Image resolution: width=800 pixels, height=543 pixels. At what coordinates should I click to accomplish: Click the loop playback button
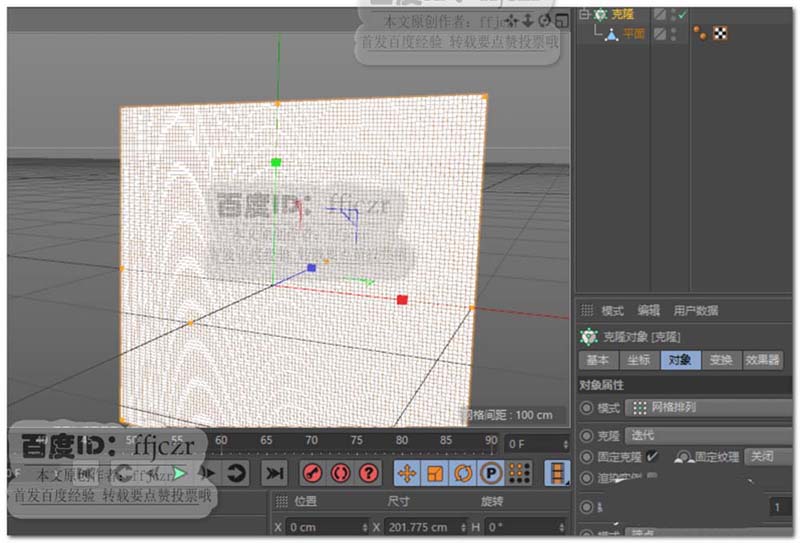point(236,474)
